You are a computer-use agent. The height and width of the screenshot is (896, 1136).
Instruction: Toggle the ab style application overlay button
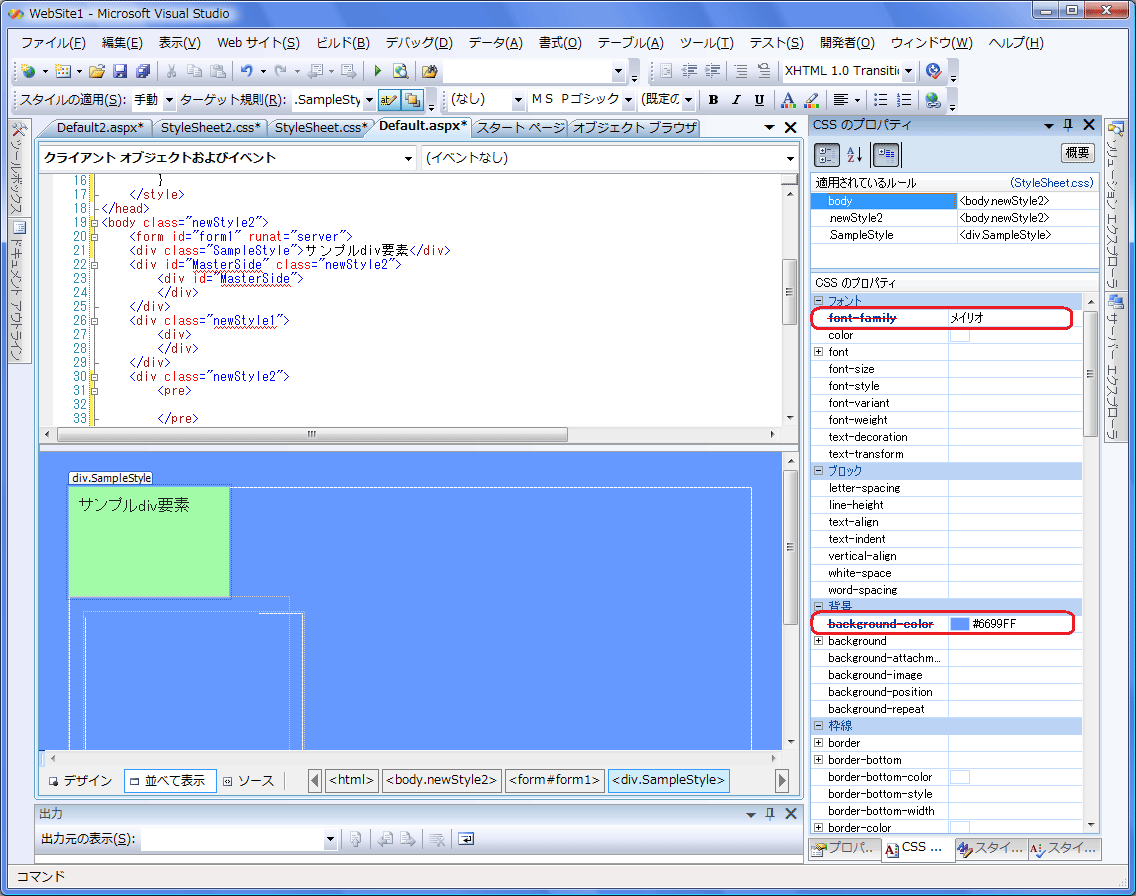tap(389, 100)
